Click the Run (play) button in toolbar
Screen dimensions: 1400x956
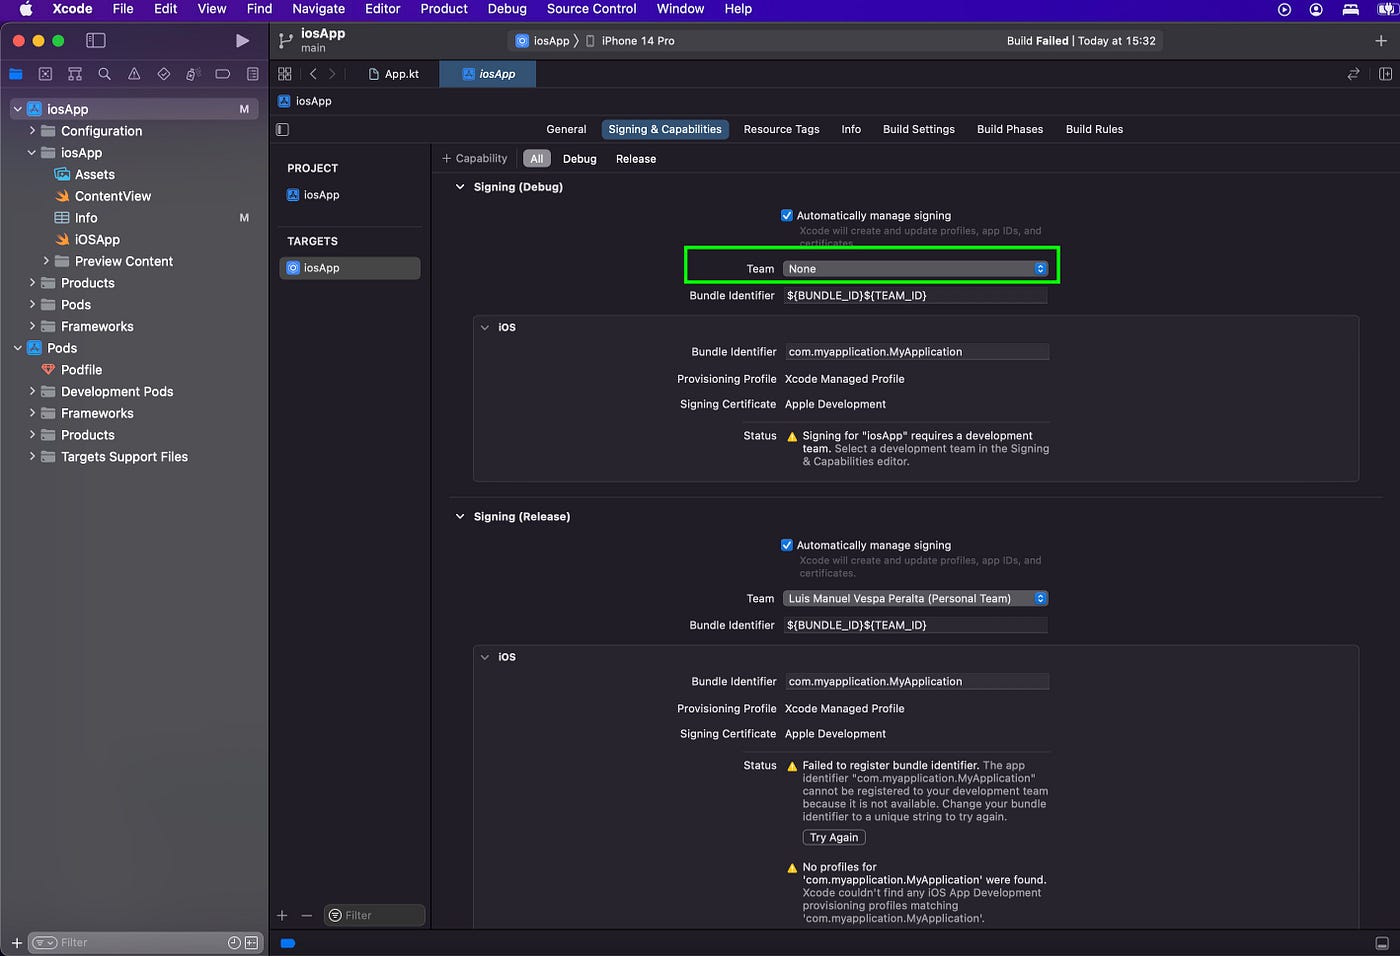click(242, 41)
